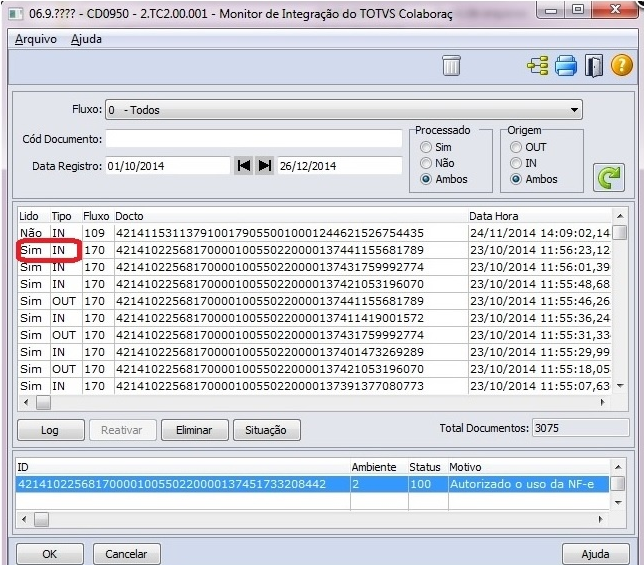
Task: Click the Cód Documento input field
Action: click(254, 139)
